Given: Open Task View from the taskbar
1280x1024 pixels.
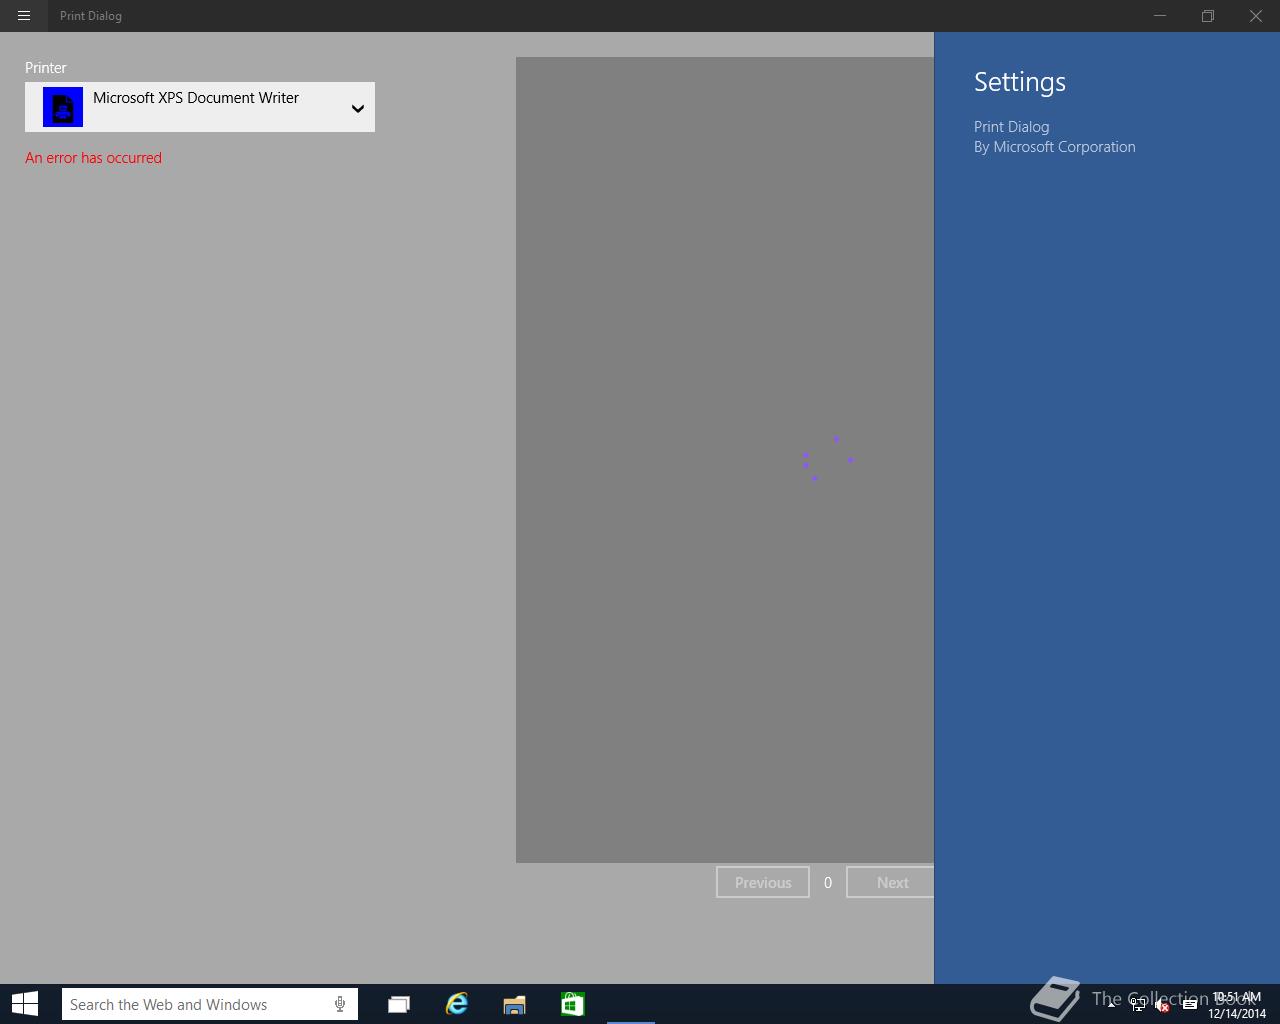Looking at the screenshot, I should point(399,1004).
